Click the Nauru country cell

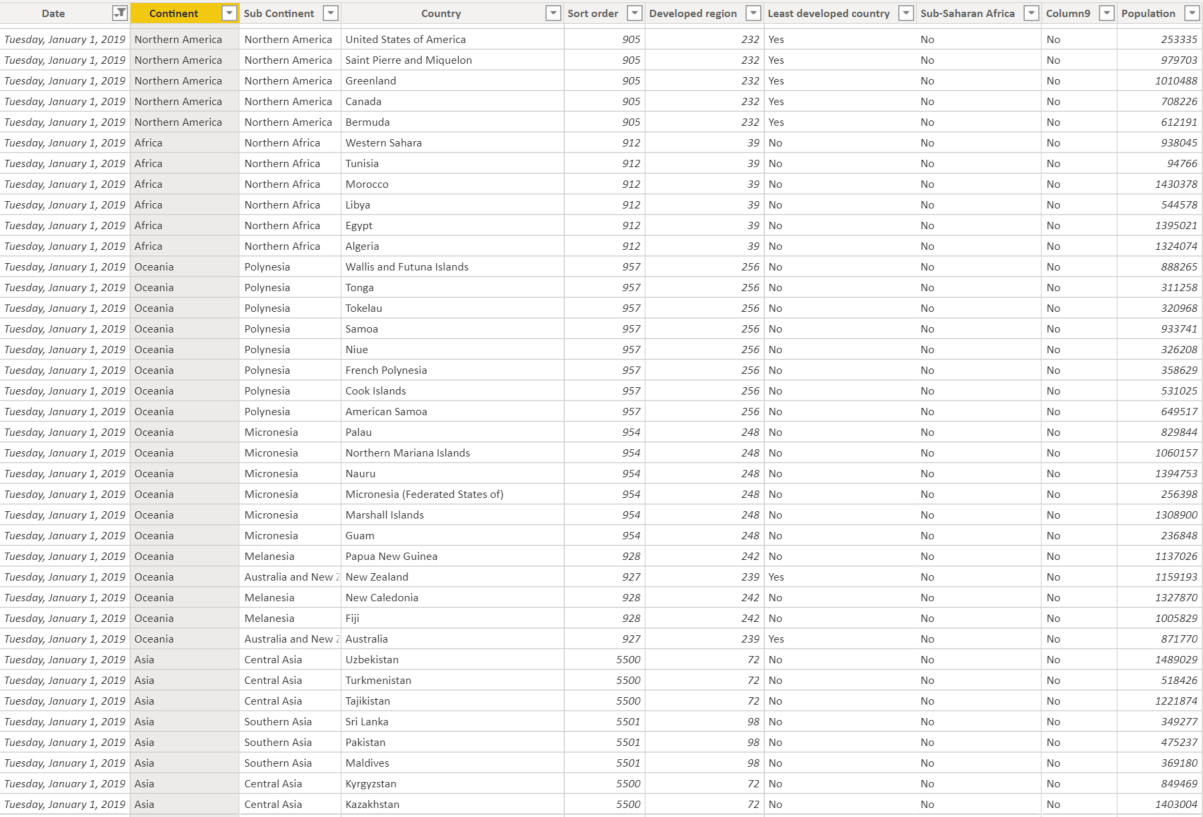452,474
